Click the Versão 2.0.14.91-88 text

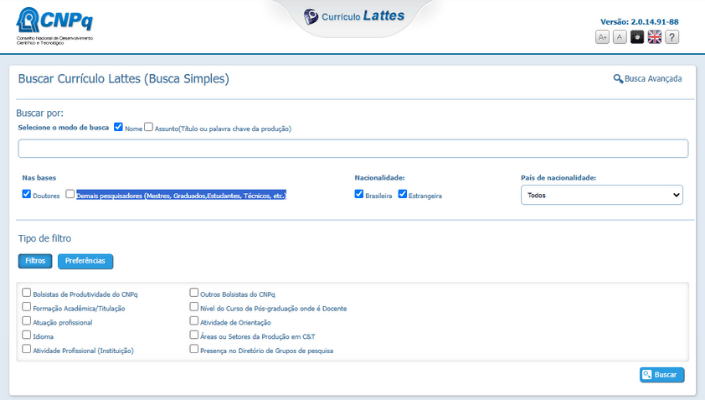coord(639,22)
